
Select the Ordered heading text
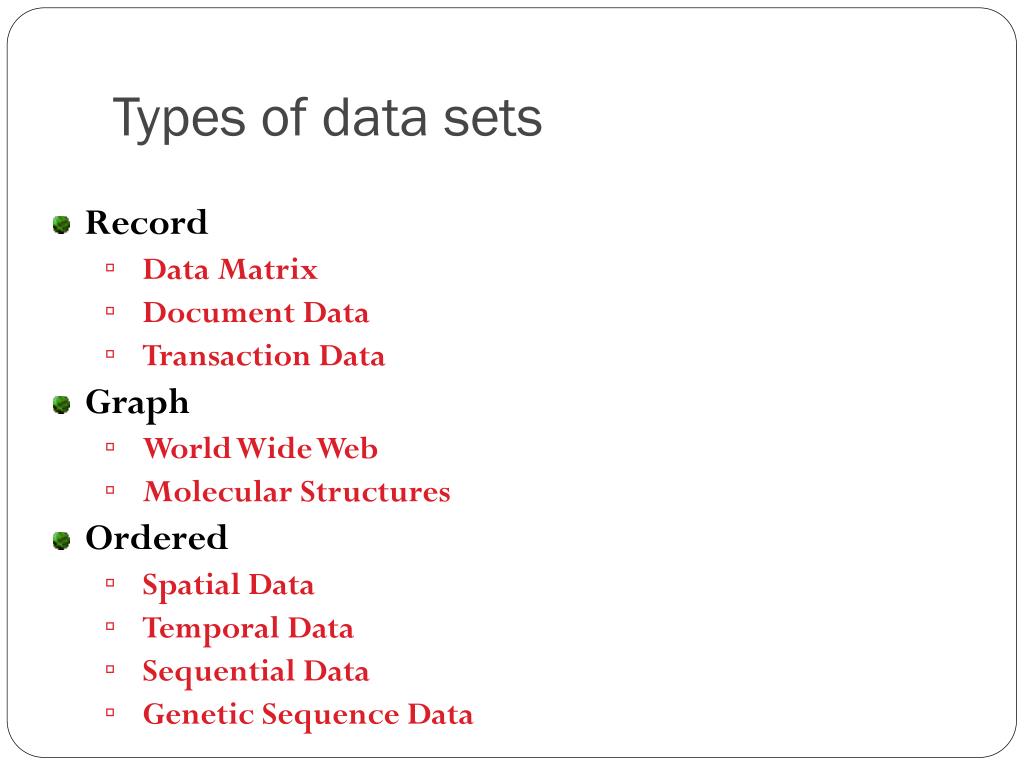[x=157, y=538]
